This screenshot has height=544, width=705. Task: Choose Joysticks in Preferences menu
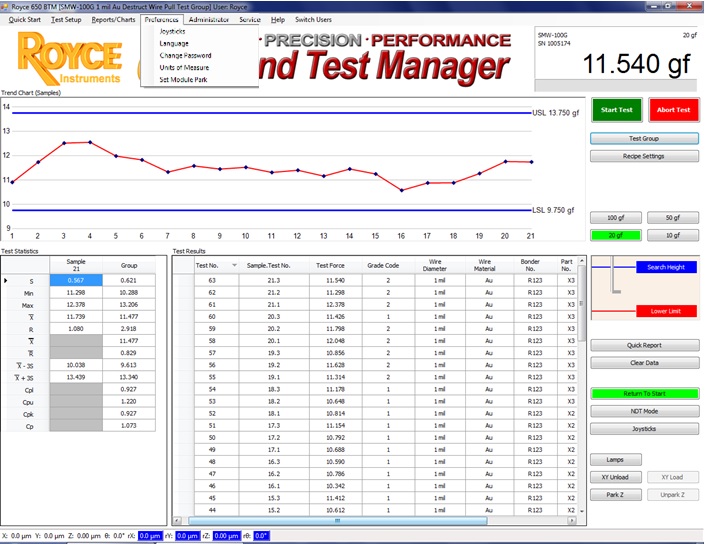(172, 31)
